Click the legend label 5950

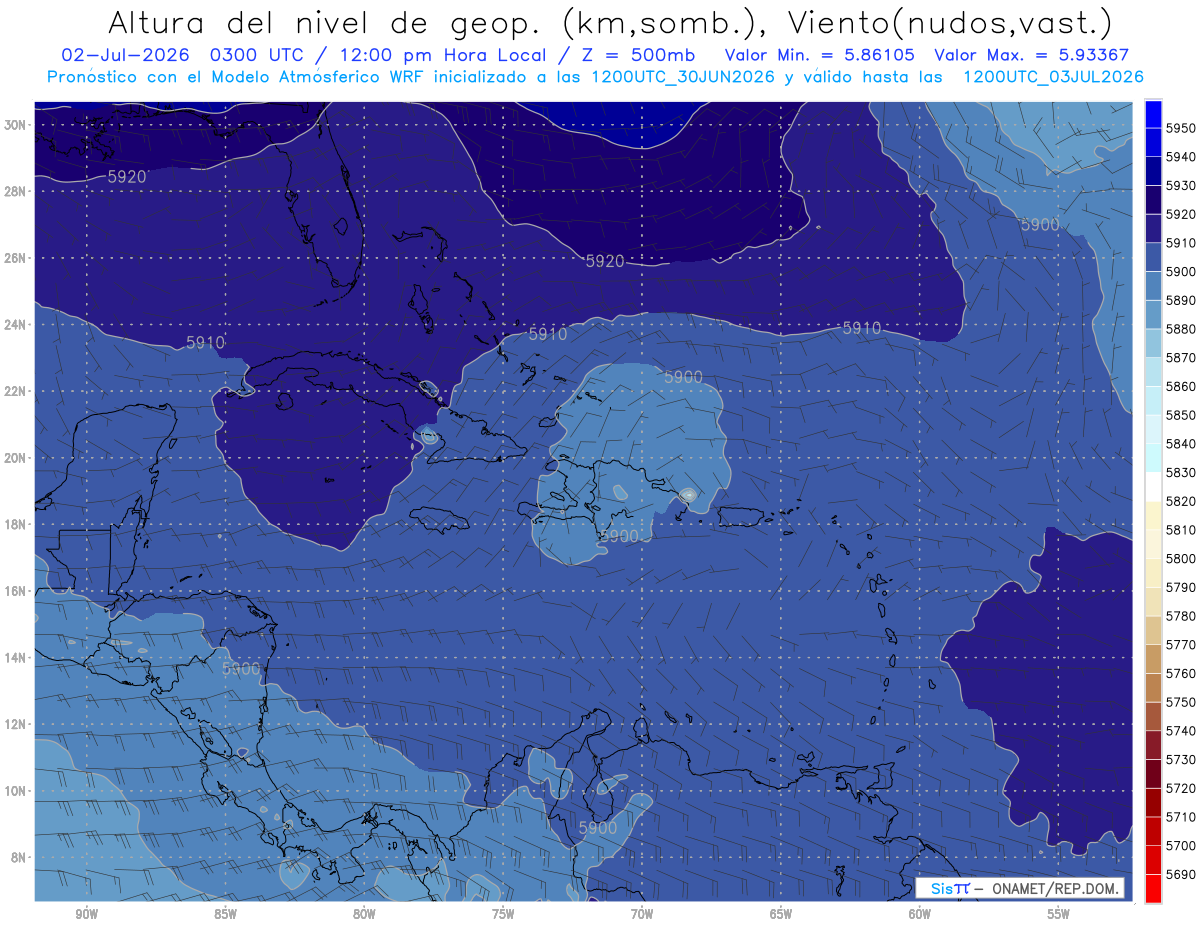pos(1180,128)
